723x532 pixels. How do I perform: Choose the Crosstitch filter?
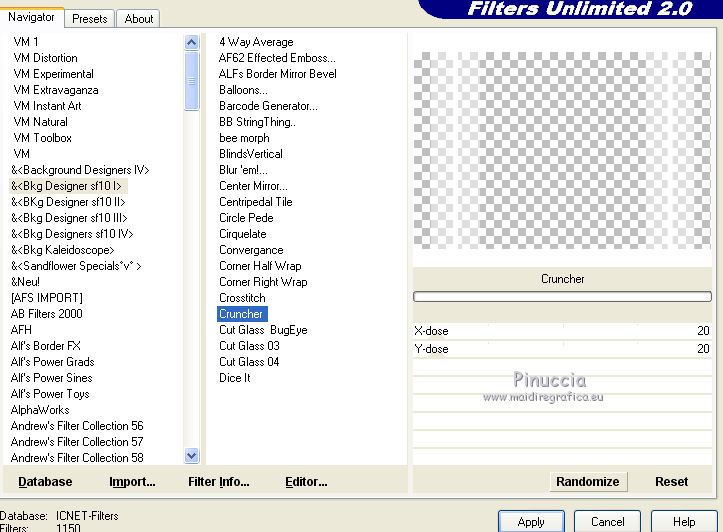(243, 298)
